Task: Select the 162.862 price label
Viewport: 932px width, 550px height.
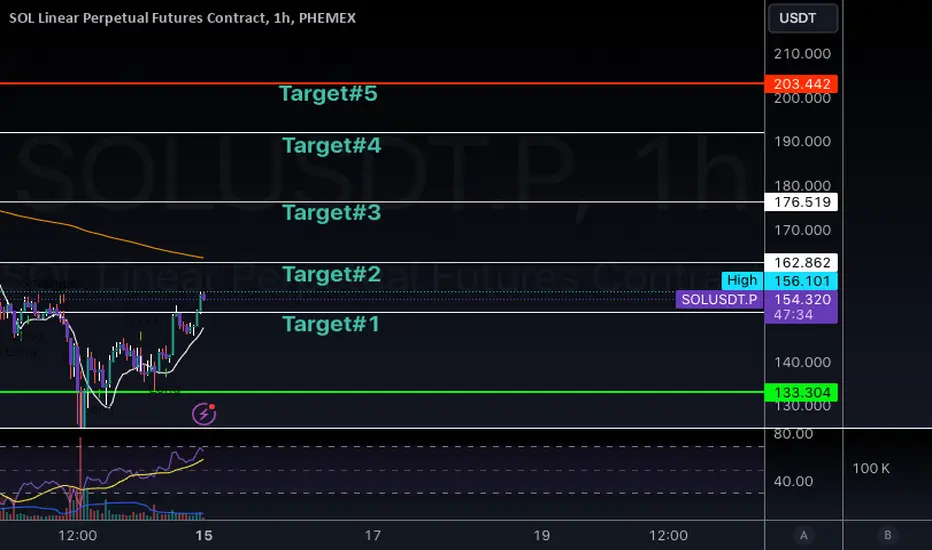Action: (x=801, y=262)
